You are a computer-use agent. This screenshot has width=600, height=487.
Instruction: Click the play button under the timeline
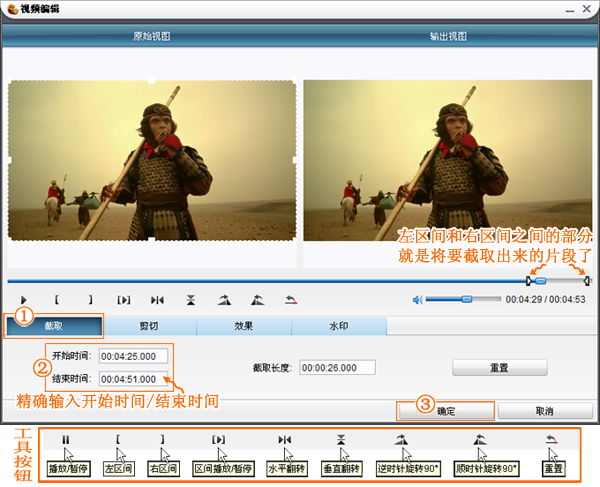tap(24, 300)
